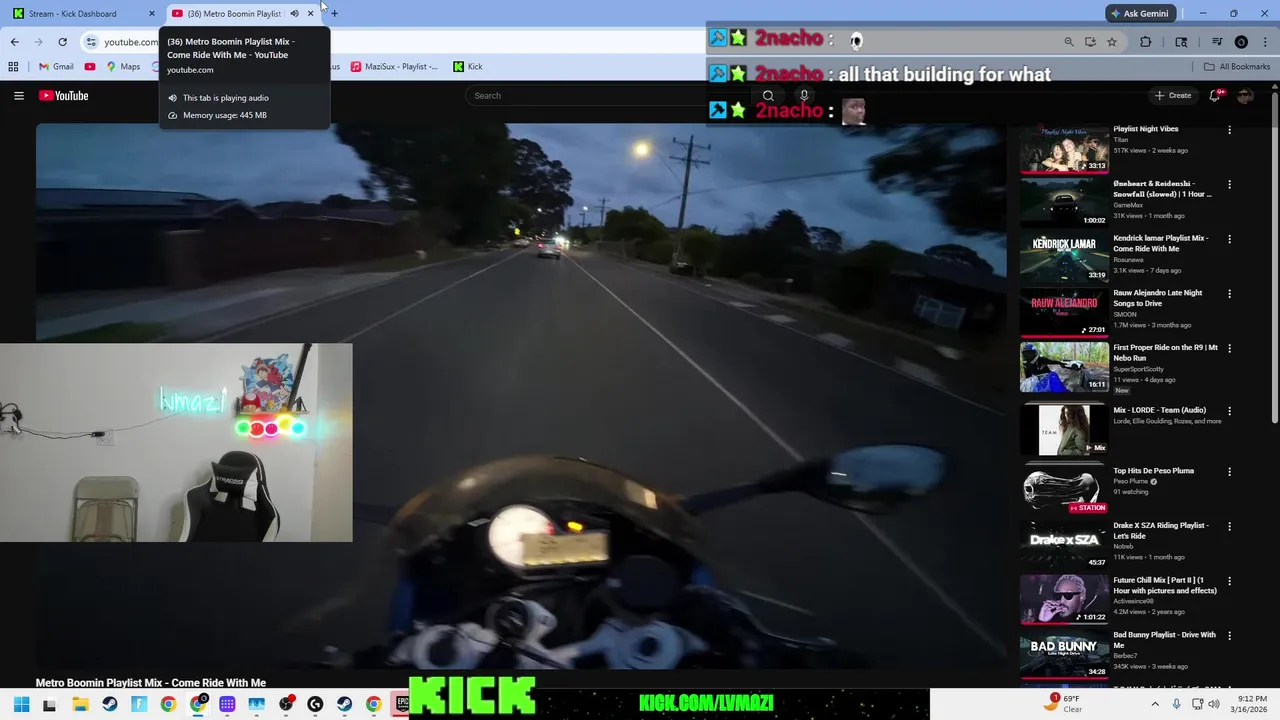
Task: Open options for First Proper Ride video
Action: click(1229, 349)
